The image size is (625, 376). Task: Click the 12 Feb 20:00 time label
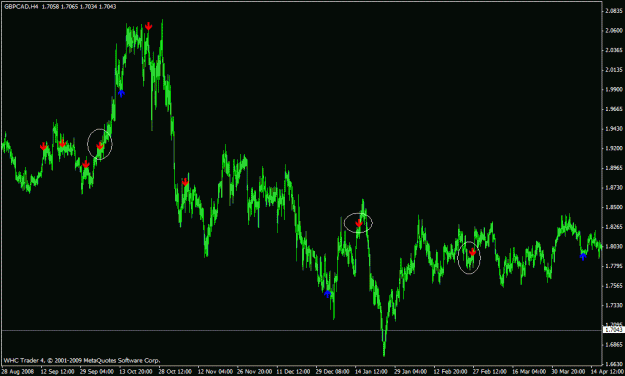(x=450, y=372)
